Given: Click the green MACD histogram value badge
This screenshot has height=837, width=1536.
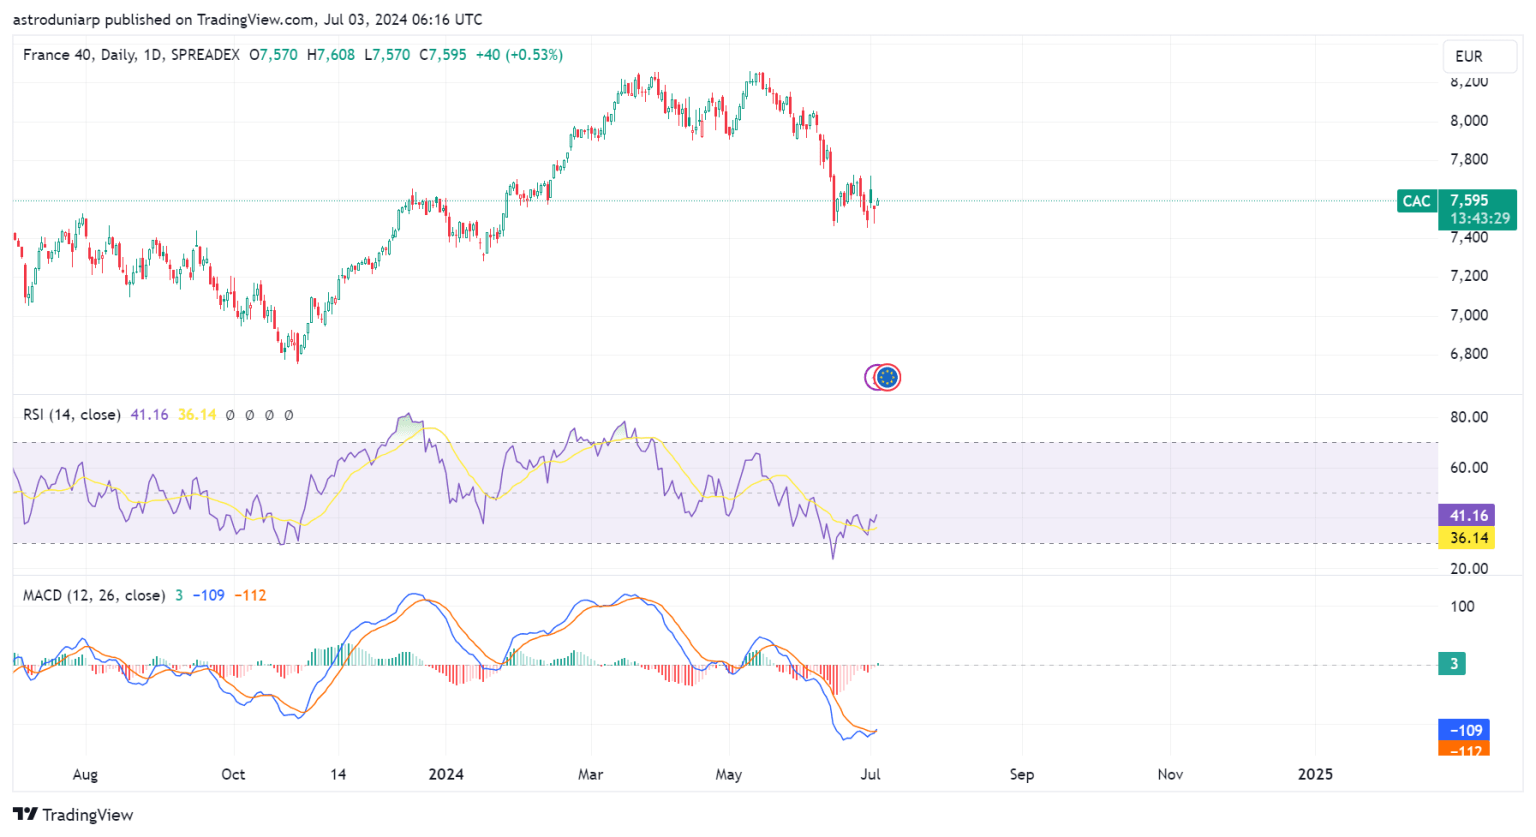Looking at the screenshot, I should click(x=1452, y=663).
